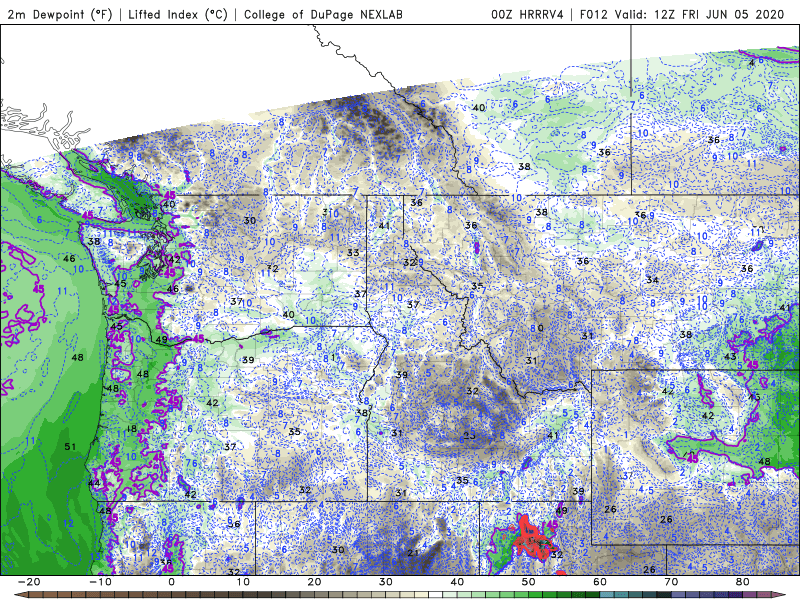Click the 20 label under the color scale

[314, 582]
